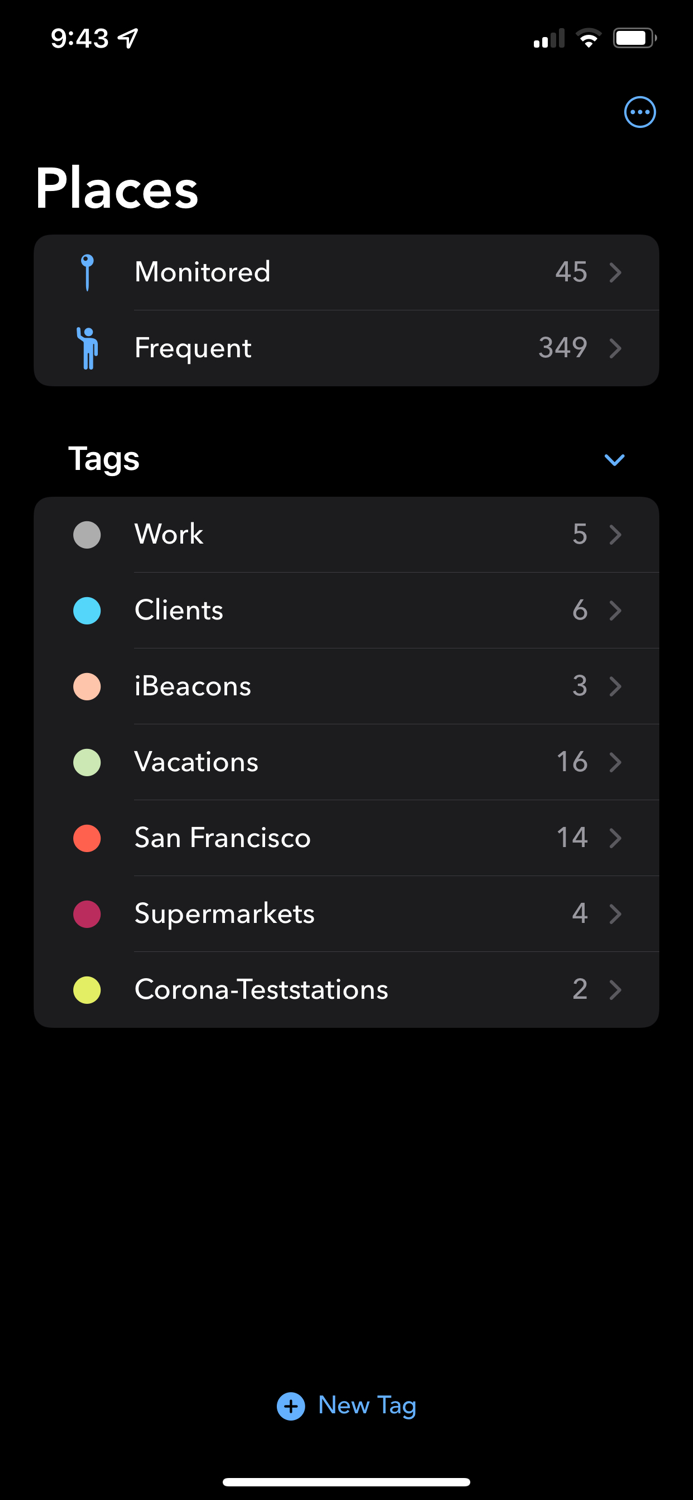The image size is (693, 1500).
Task: Collapse the Tags section using its chevron
Action: [614, 460]
